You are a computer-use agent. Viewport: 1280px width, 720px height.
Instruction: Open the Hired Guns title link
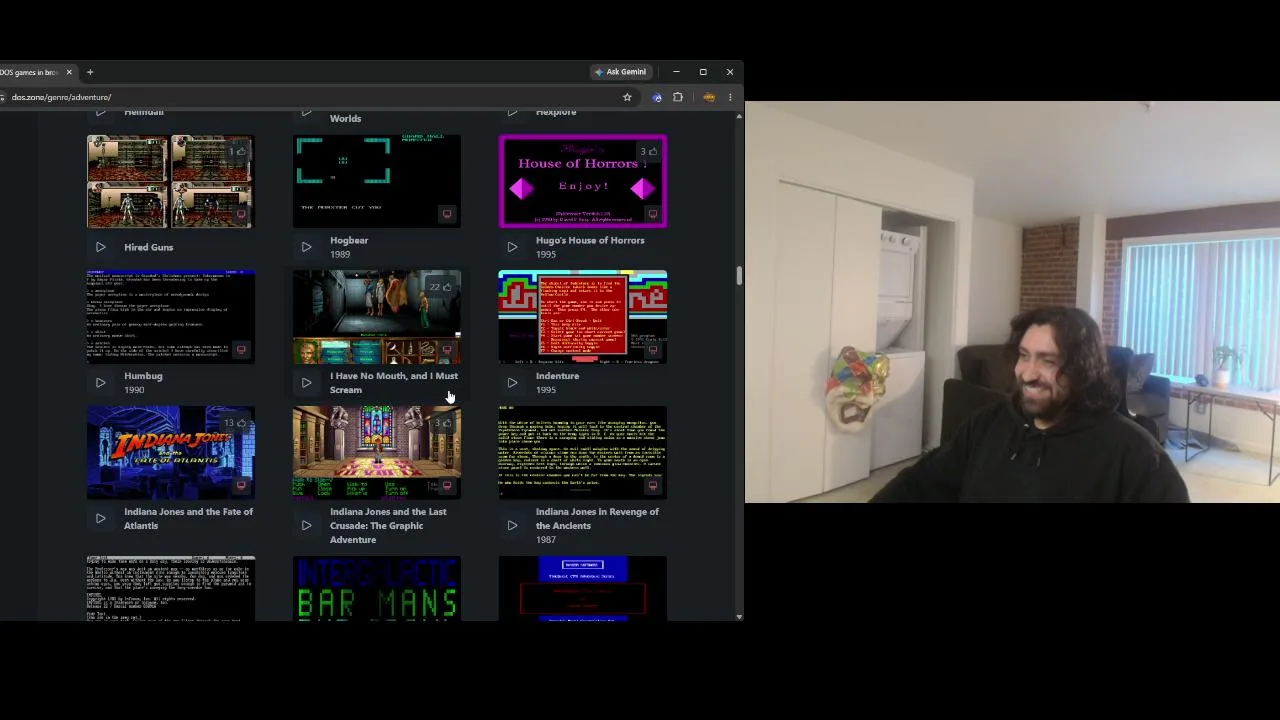149,247
